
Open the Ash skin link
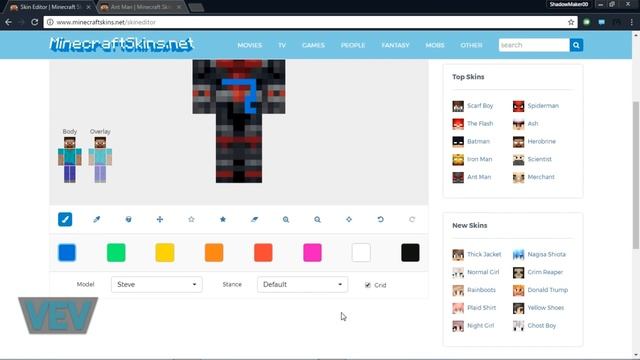pos(533,124)
